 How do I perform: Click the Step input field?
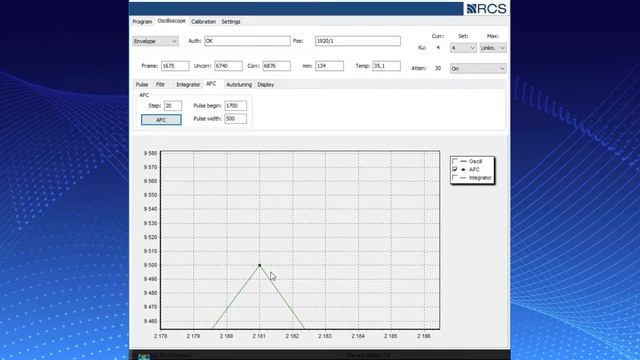tap(173, 106)
